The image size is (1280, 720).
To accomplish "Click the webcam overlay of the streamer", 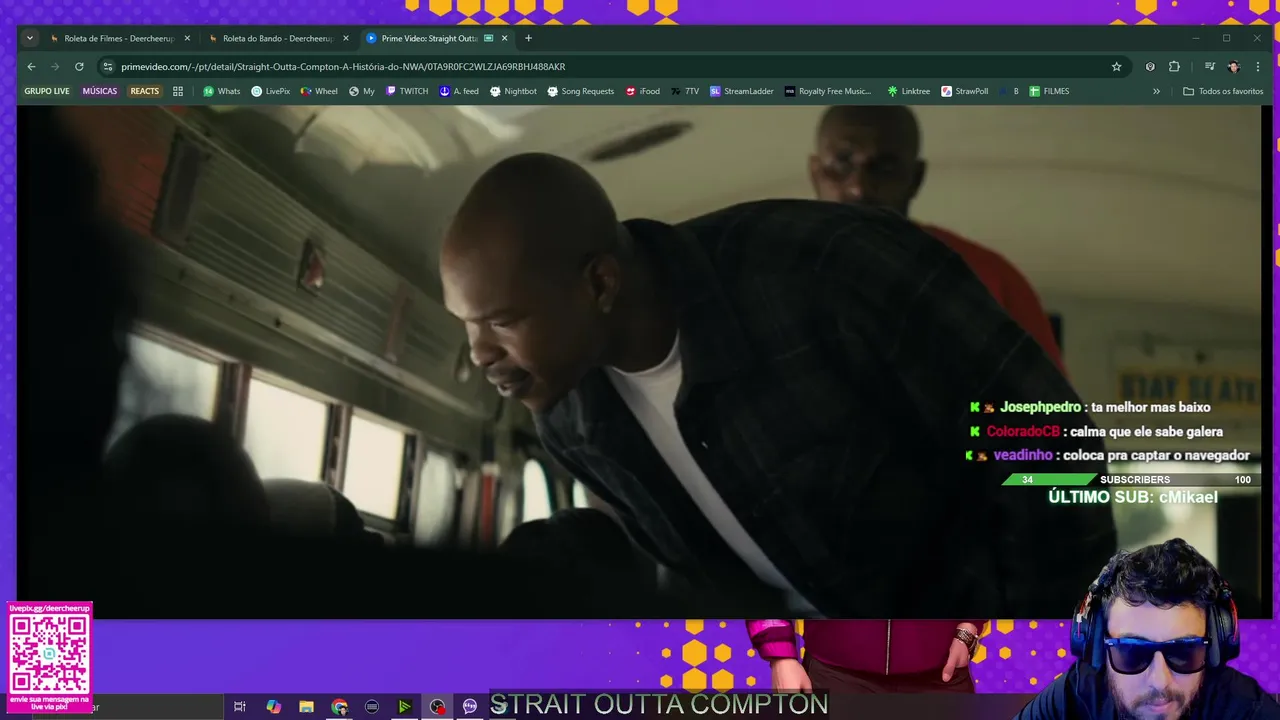I will click(x=1160, y=630).
